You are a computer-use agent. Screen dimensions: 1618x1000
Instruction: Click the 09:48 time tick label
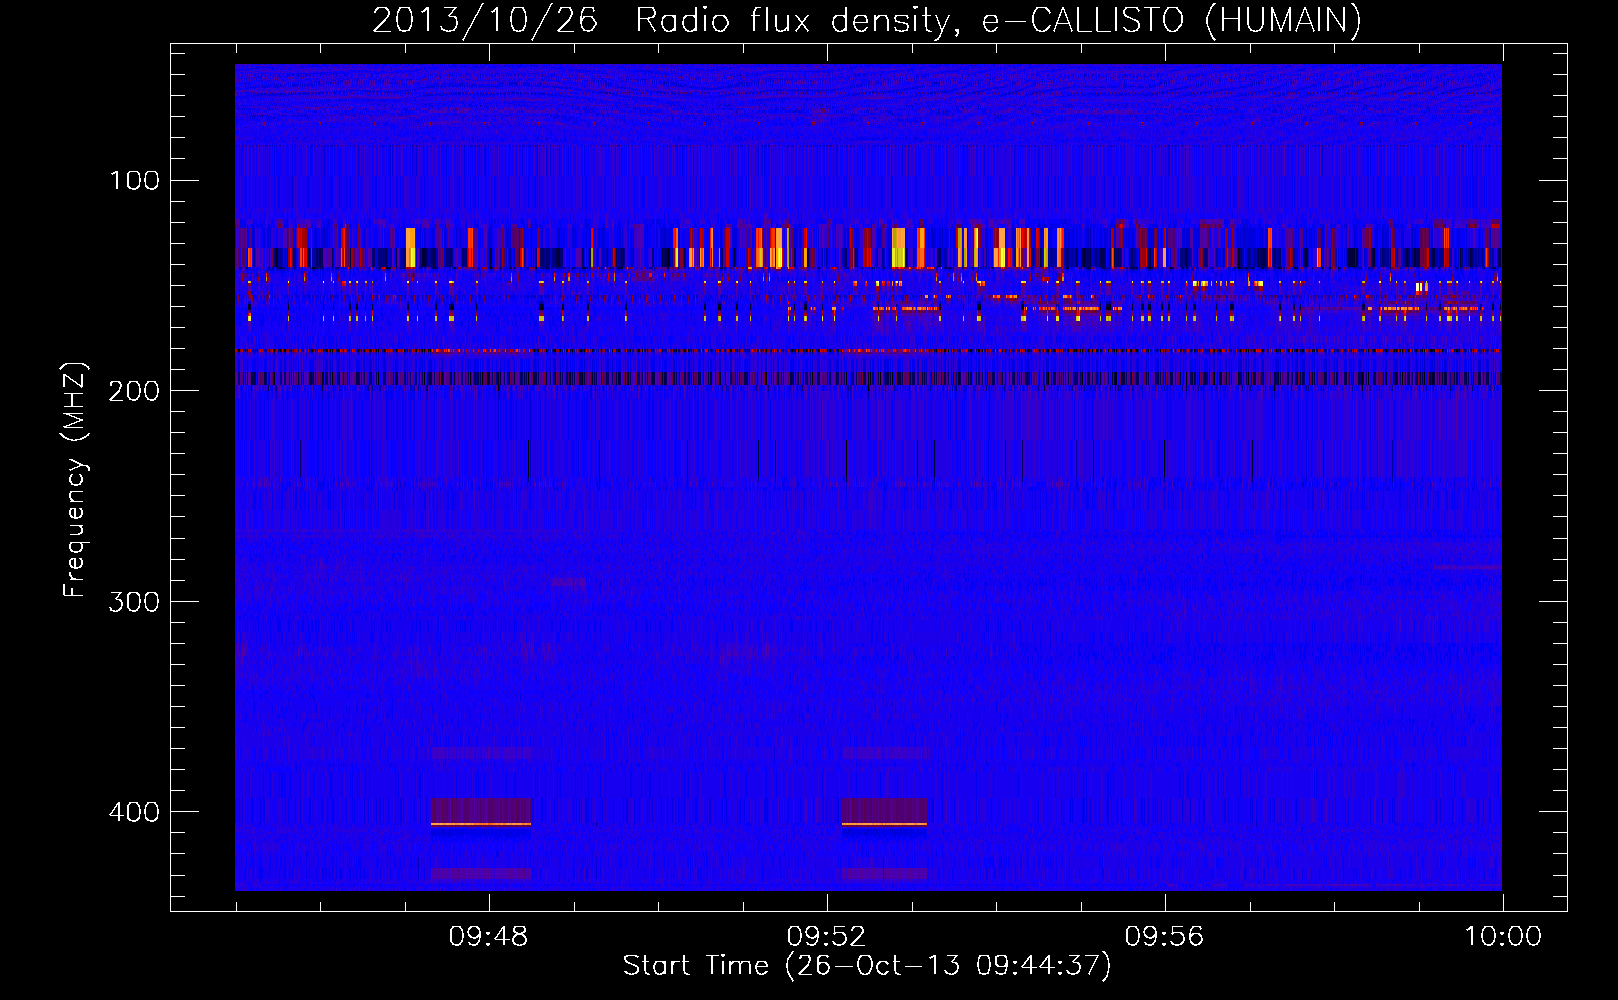(x=489, y=937)
